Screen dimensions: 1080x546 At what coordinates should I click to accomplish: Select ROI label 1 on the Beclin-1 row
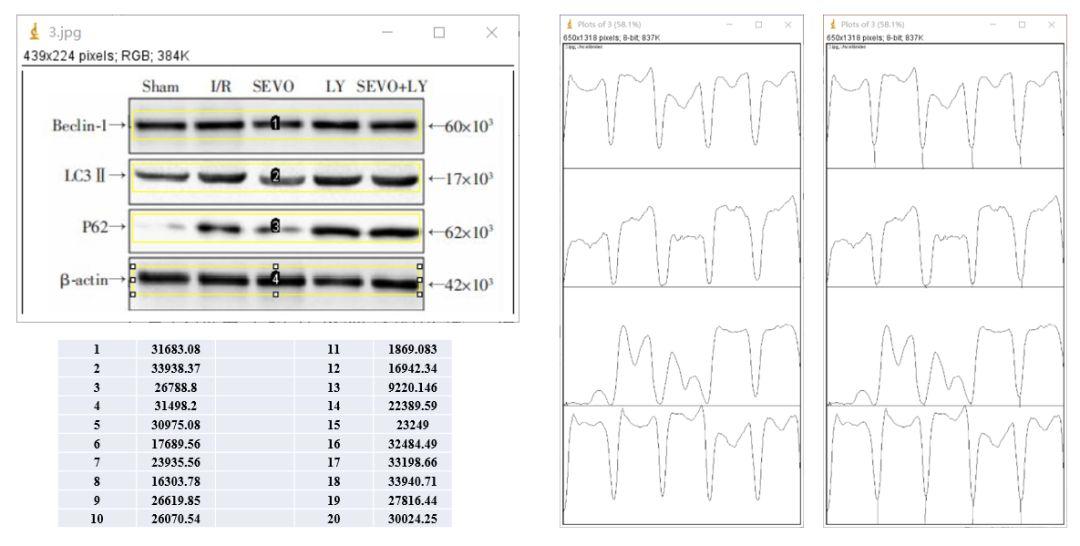pyautogui.click(x=275, y=123)
